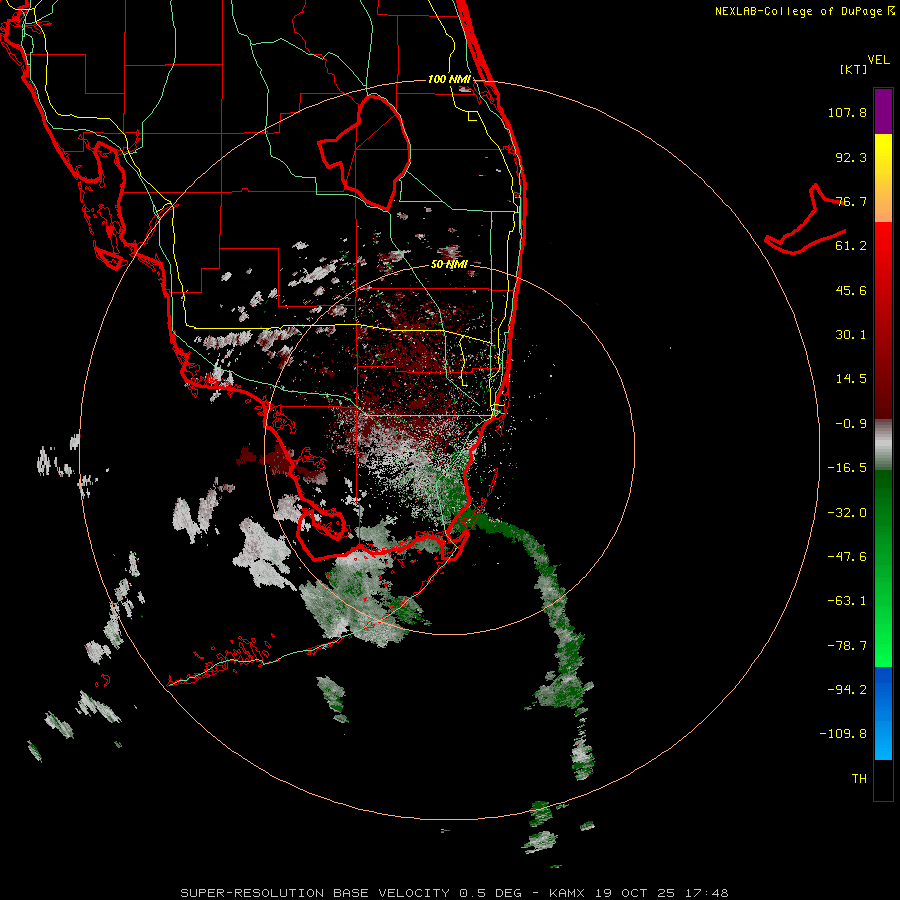This screenshot has height=900, width=900.
Task: Click the 14.5 velocity scale value
Action: (851, 379)
